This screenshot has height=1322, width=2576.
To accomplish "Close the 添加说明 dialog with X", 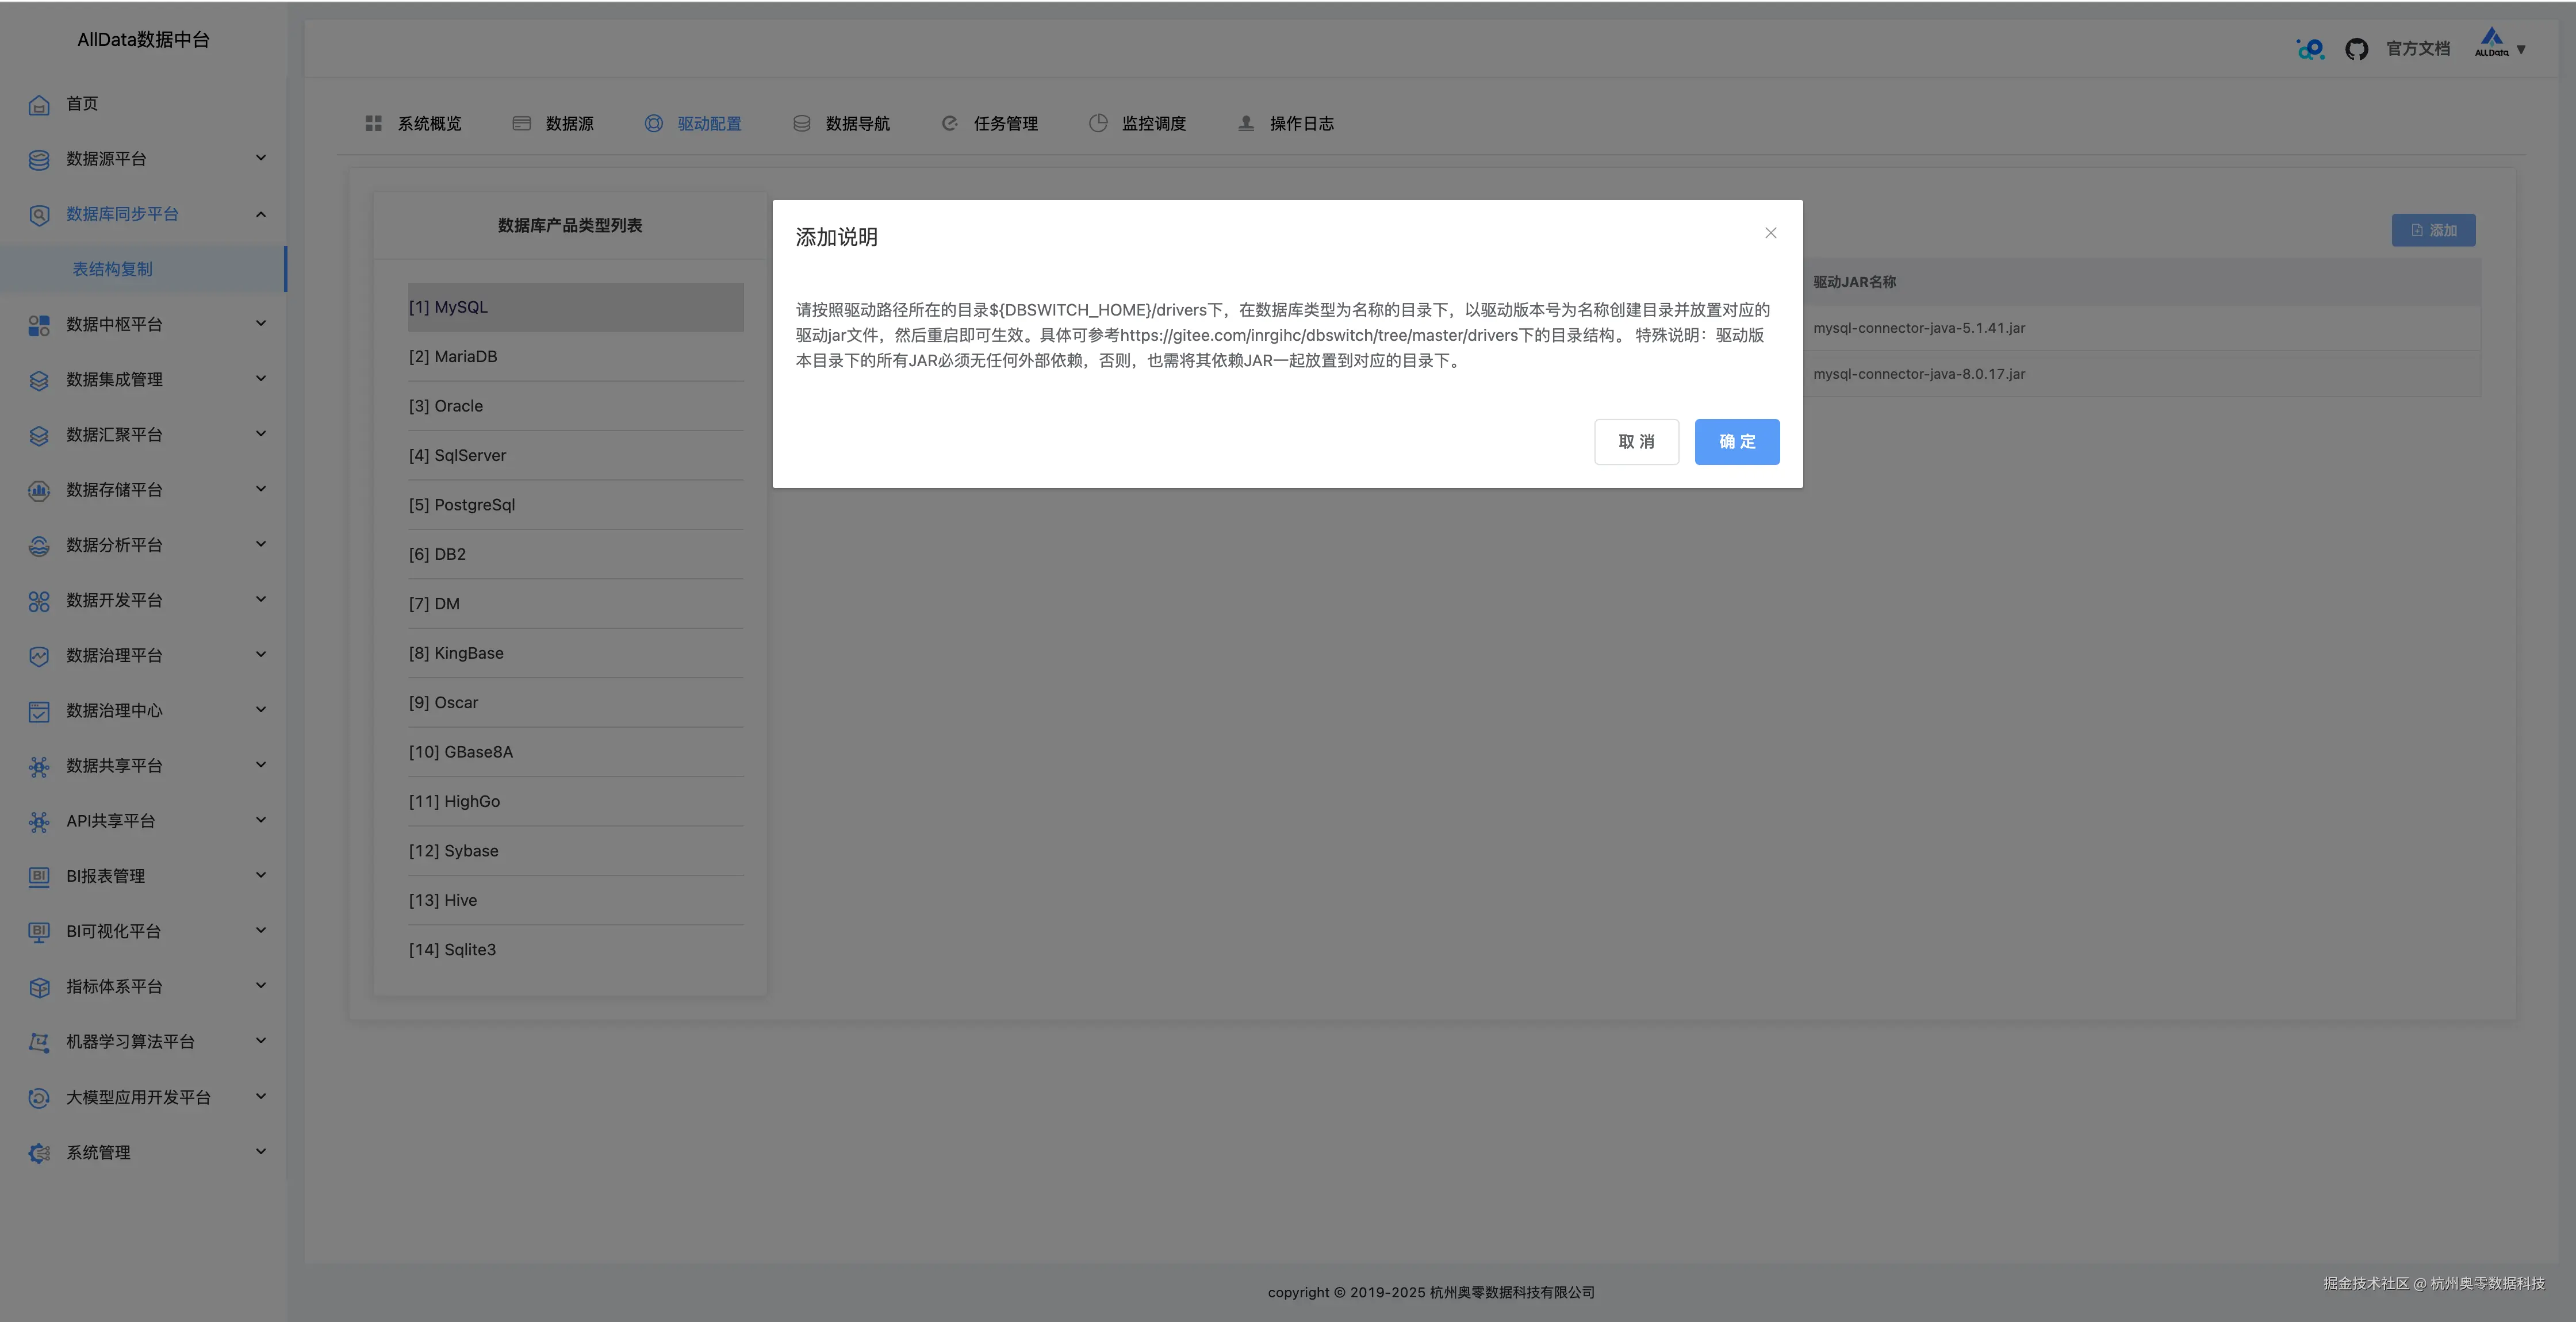I will [x=1770, y=233].
